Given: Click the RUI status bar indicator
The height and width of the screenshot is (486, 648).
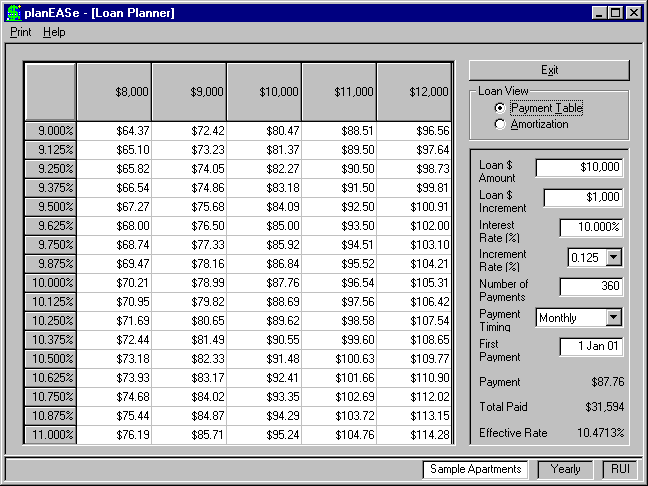Looking at the screenshot, I should point(620,469).
